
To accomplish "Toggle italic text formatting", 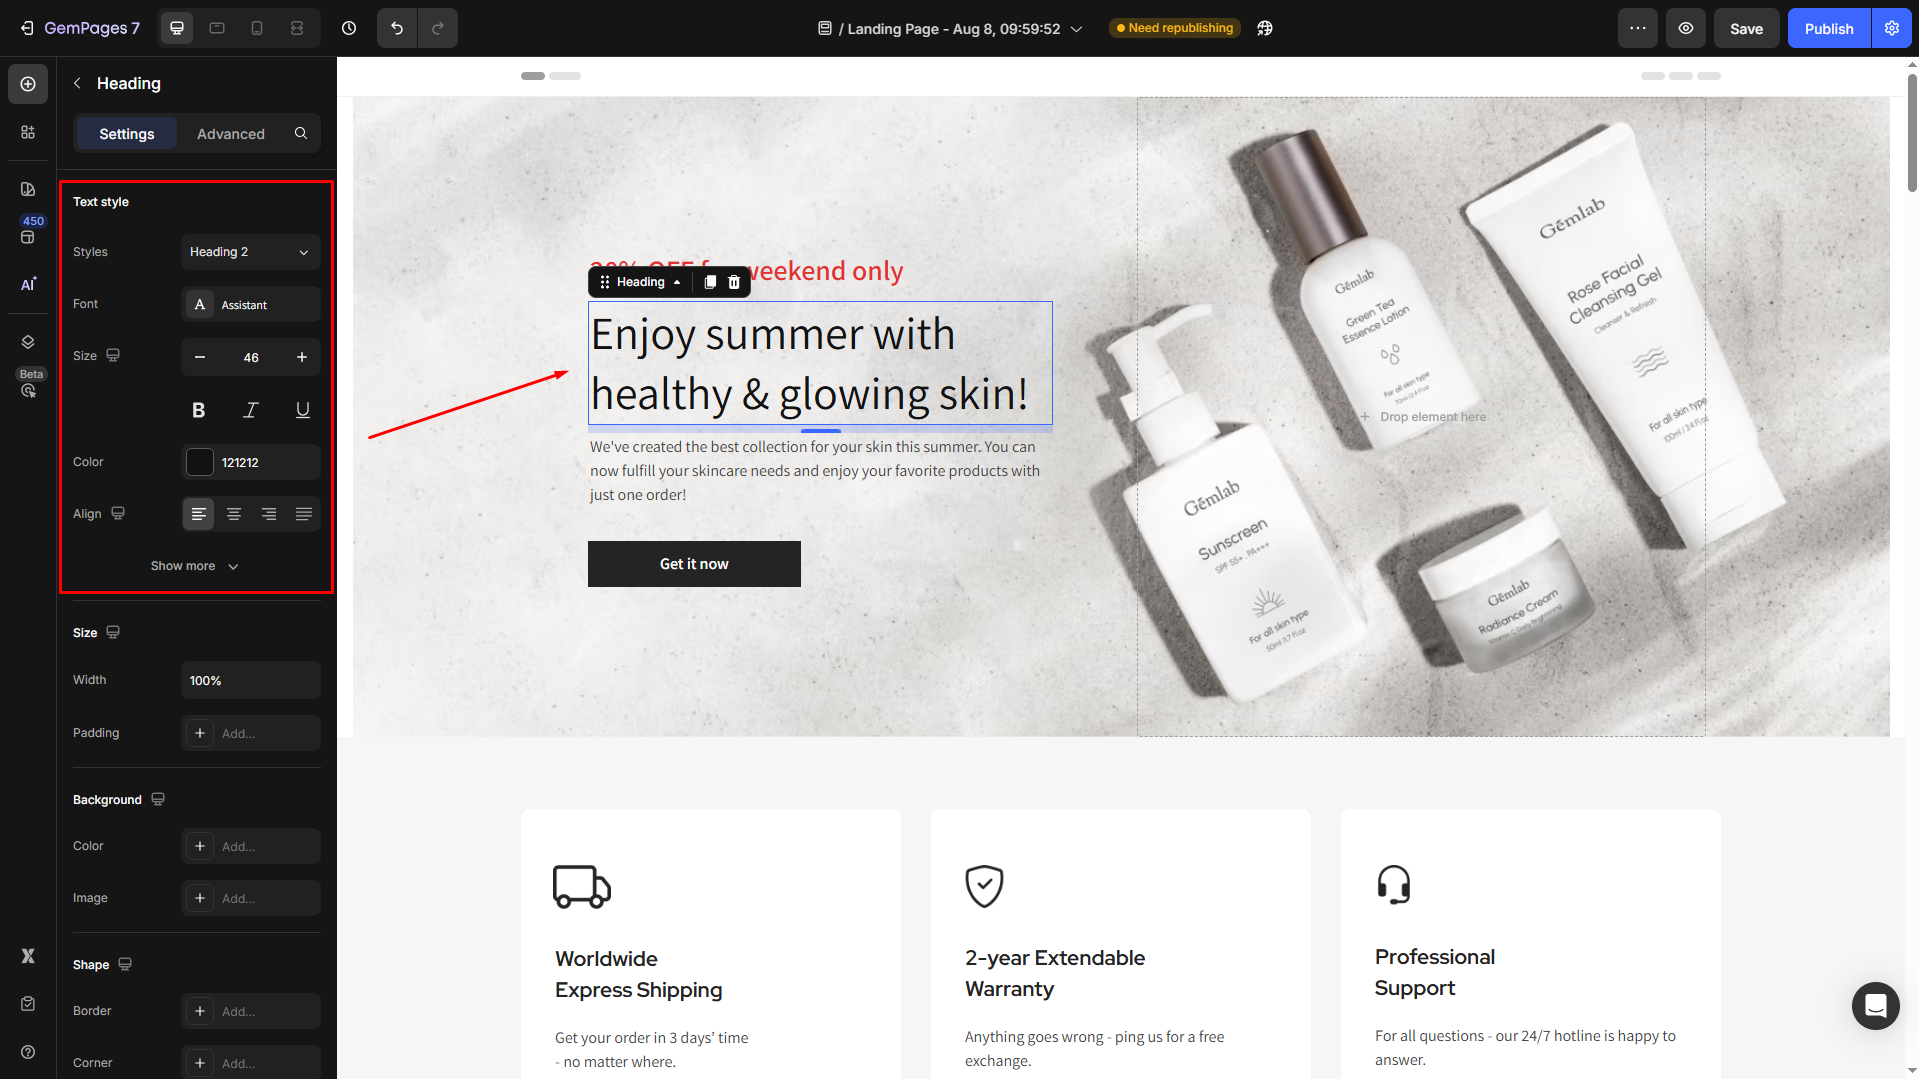I will click(x=251, y=410).
